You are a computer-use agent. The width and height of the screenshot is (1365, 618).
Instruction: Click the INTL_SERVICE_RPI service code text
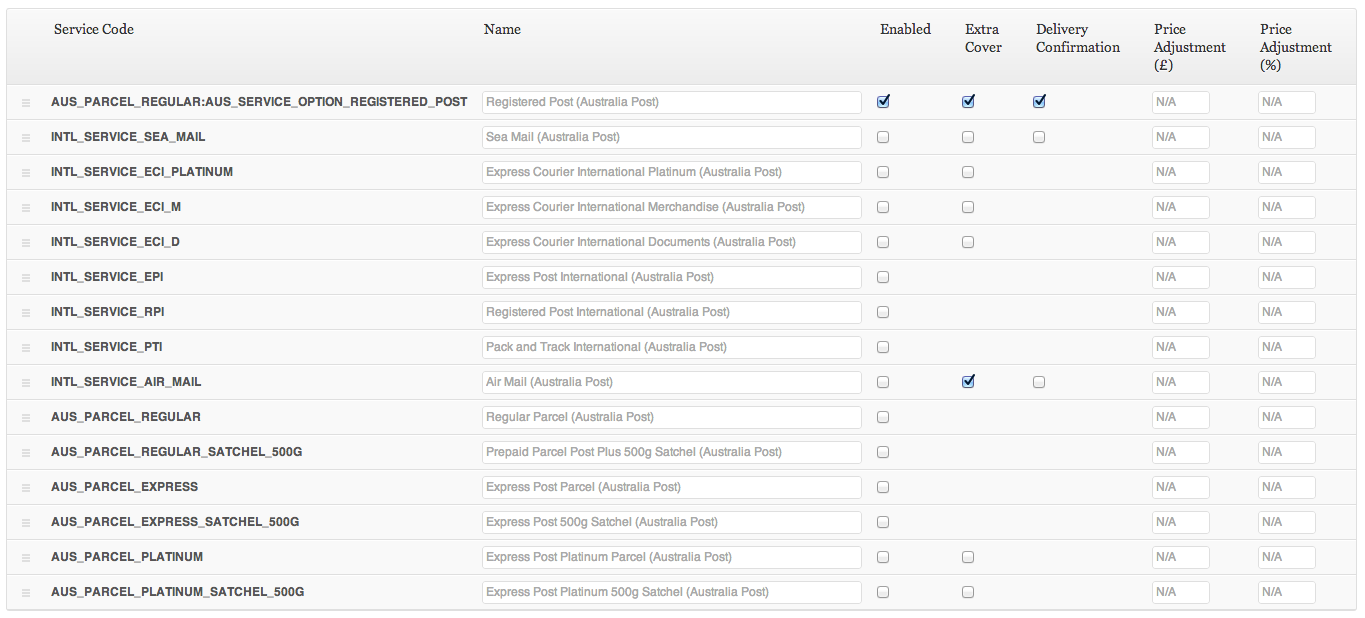click(x=108, y=312)
